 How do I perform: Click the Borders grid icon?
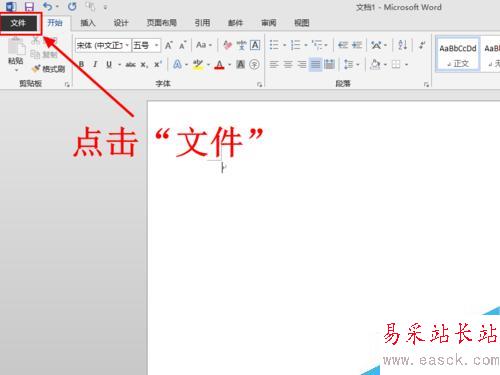click(396, 64)
